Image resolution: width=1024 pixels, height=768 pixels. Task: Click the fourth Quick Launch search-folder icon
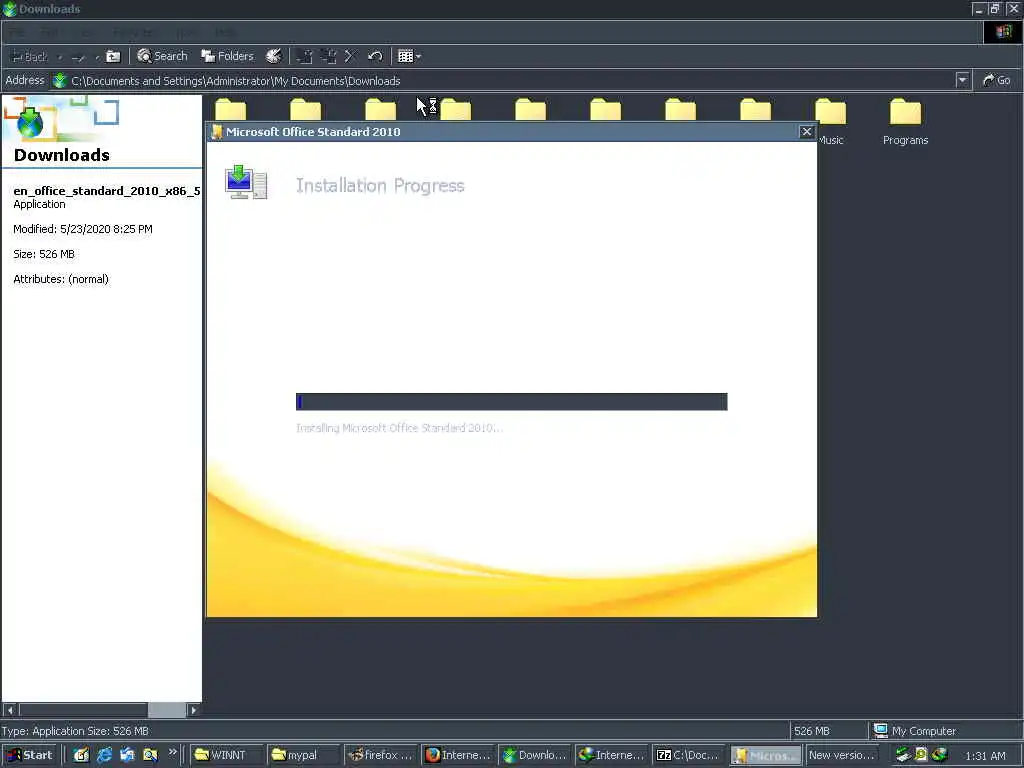point(150,755)
